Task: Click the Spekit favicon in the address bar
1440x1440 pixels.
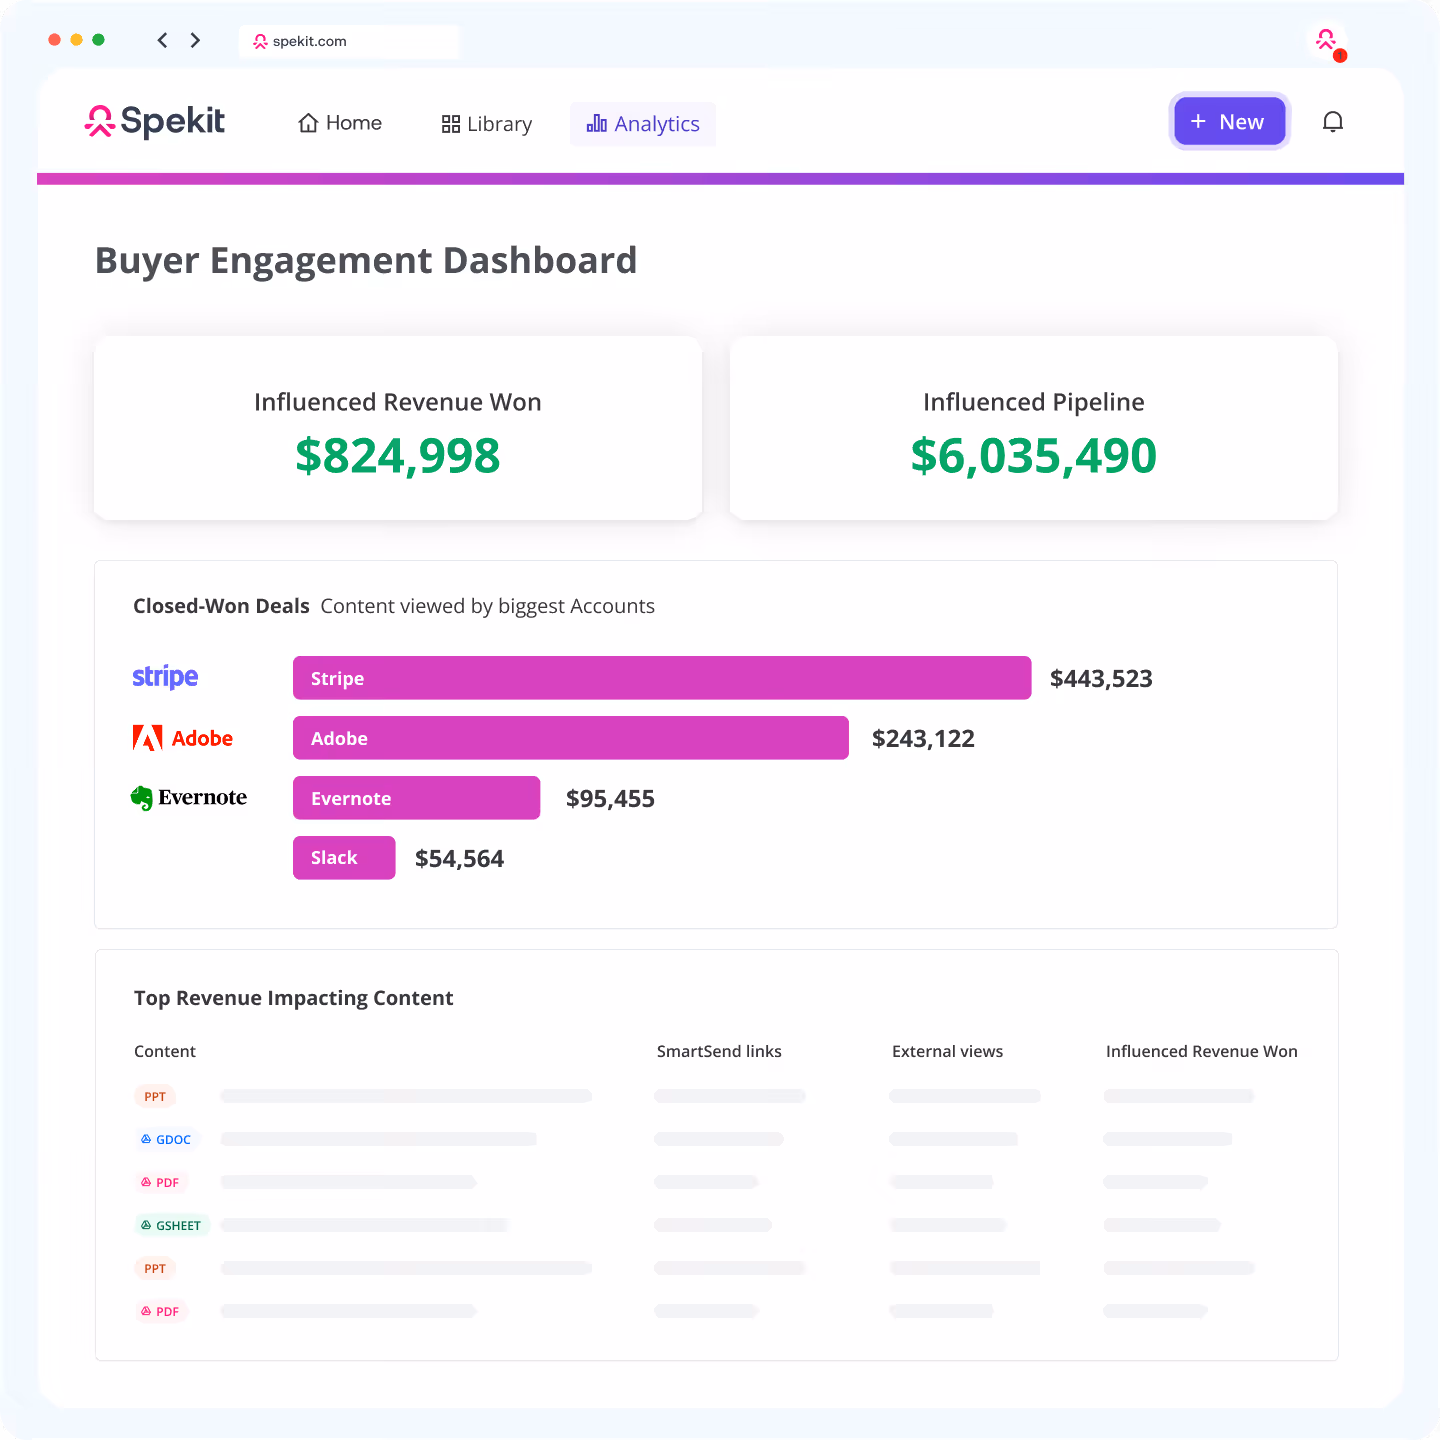Action: click(x=259, y=41)
